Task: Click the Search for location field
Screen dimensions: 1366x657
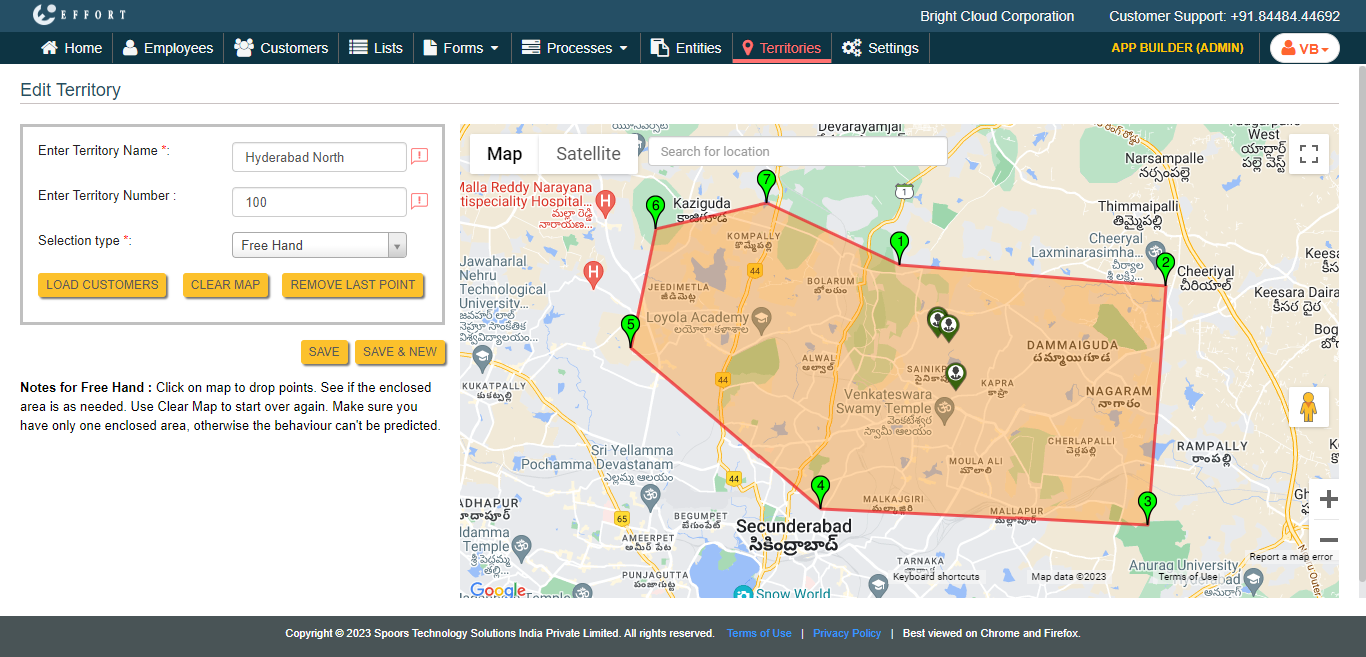Action: point(797,152)
